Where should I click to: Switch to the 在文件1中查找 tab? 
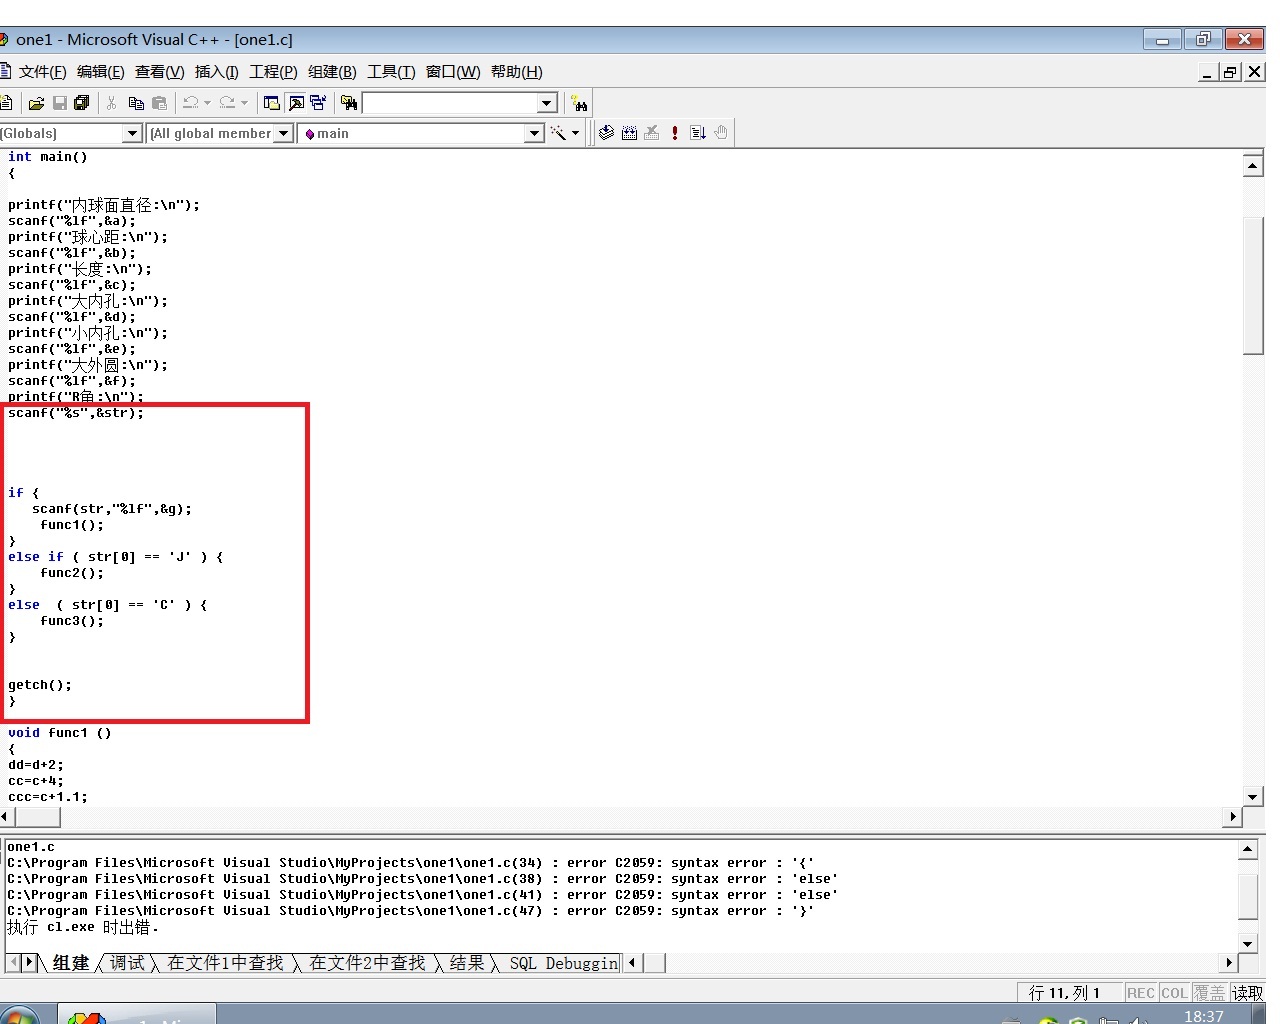click(x=225, y=963)
